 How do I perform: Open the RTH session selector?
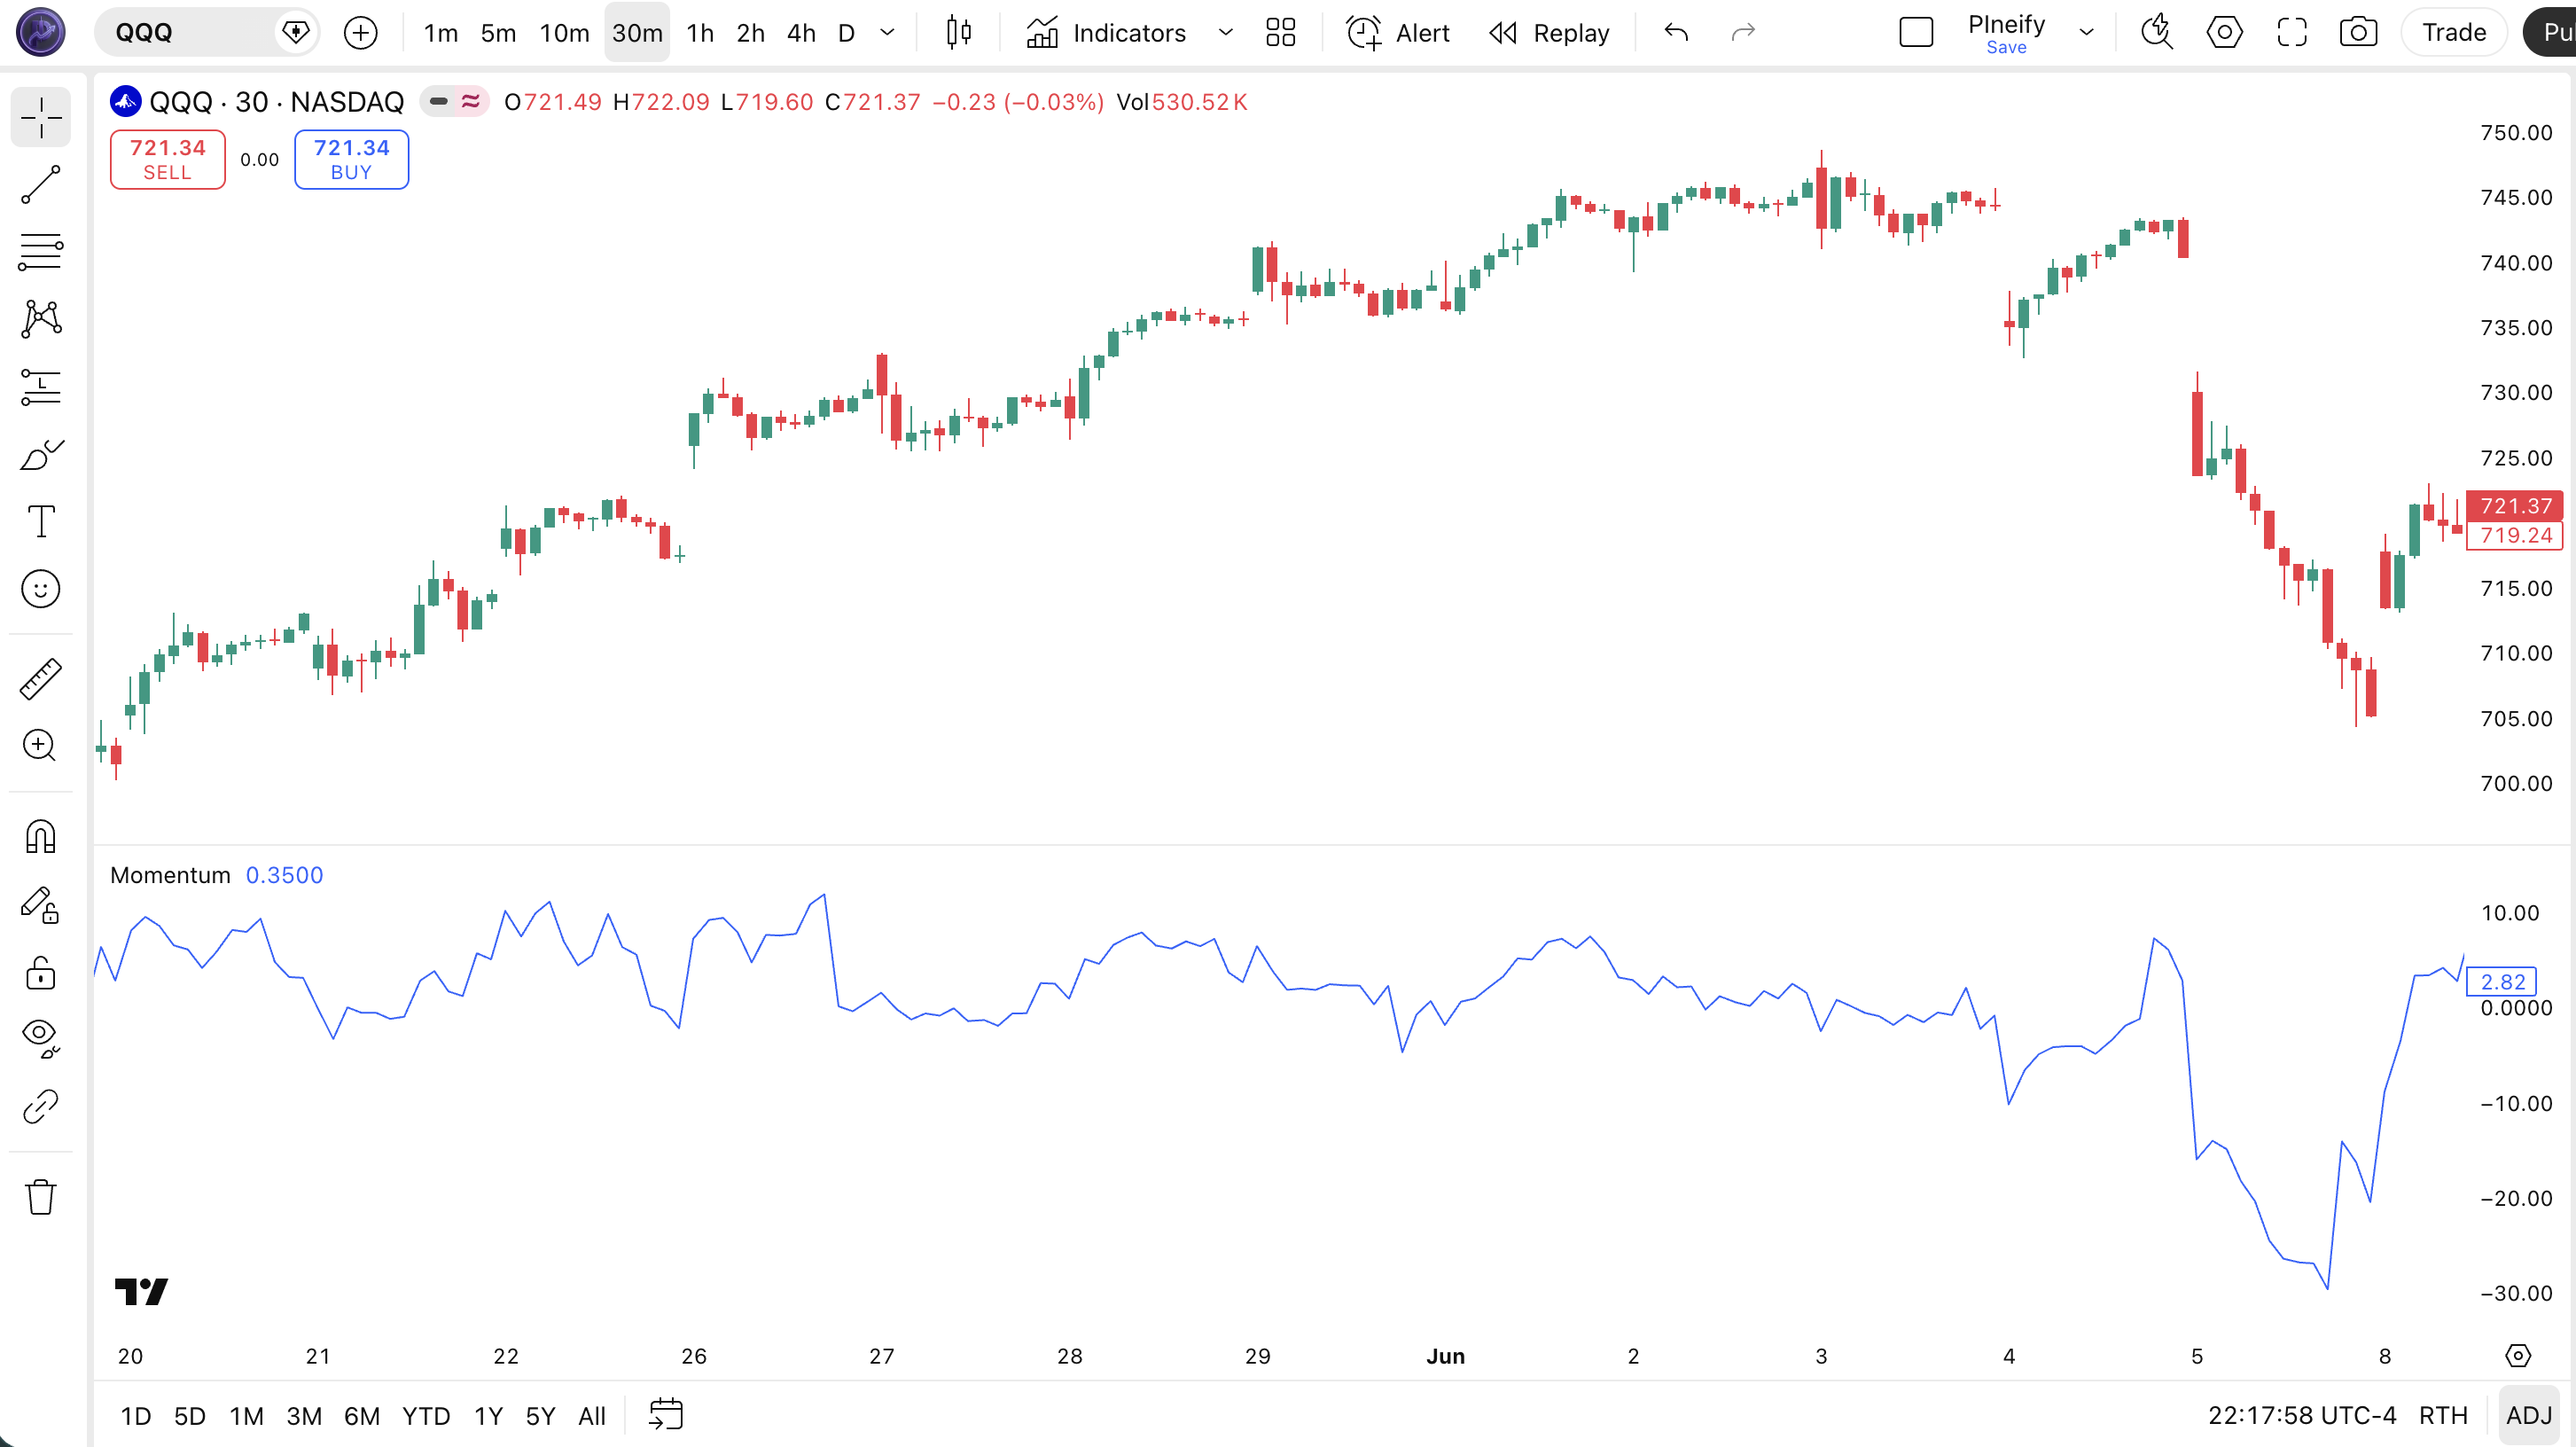2443,1416
